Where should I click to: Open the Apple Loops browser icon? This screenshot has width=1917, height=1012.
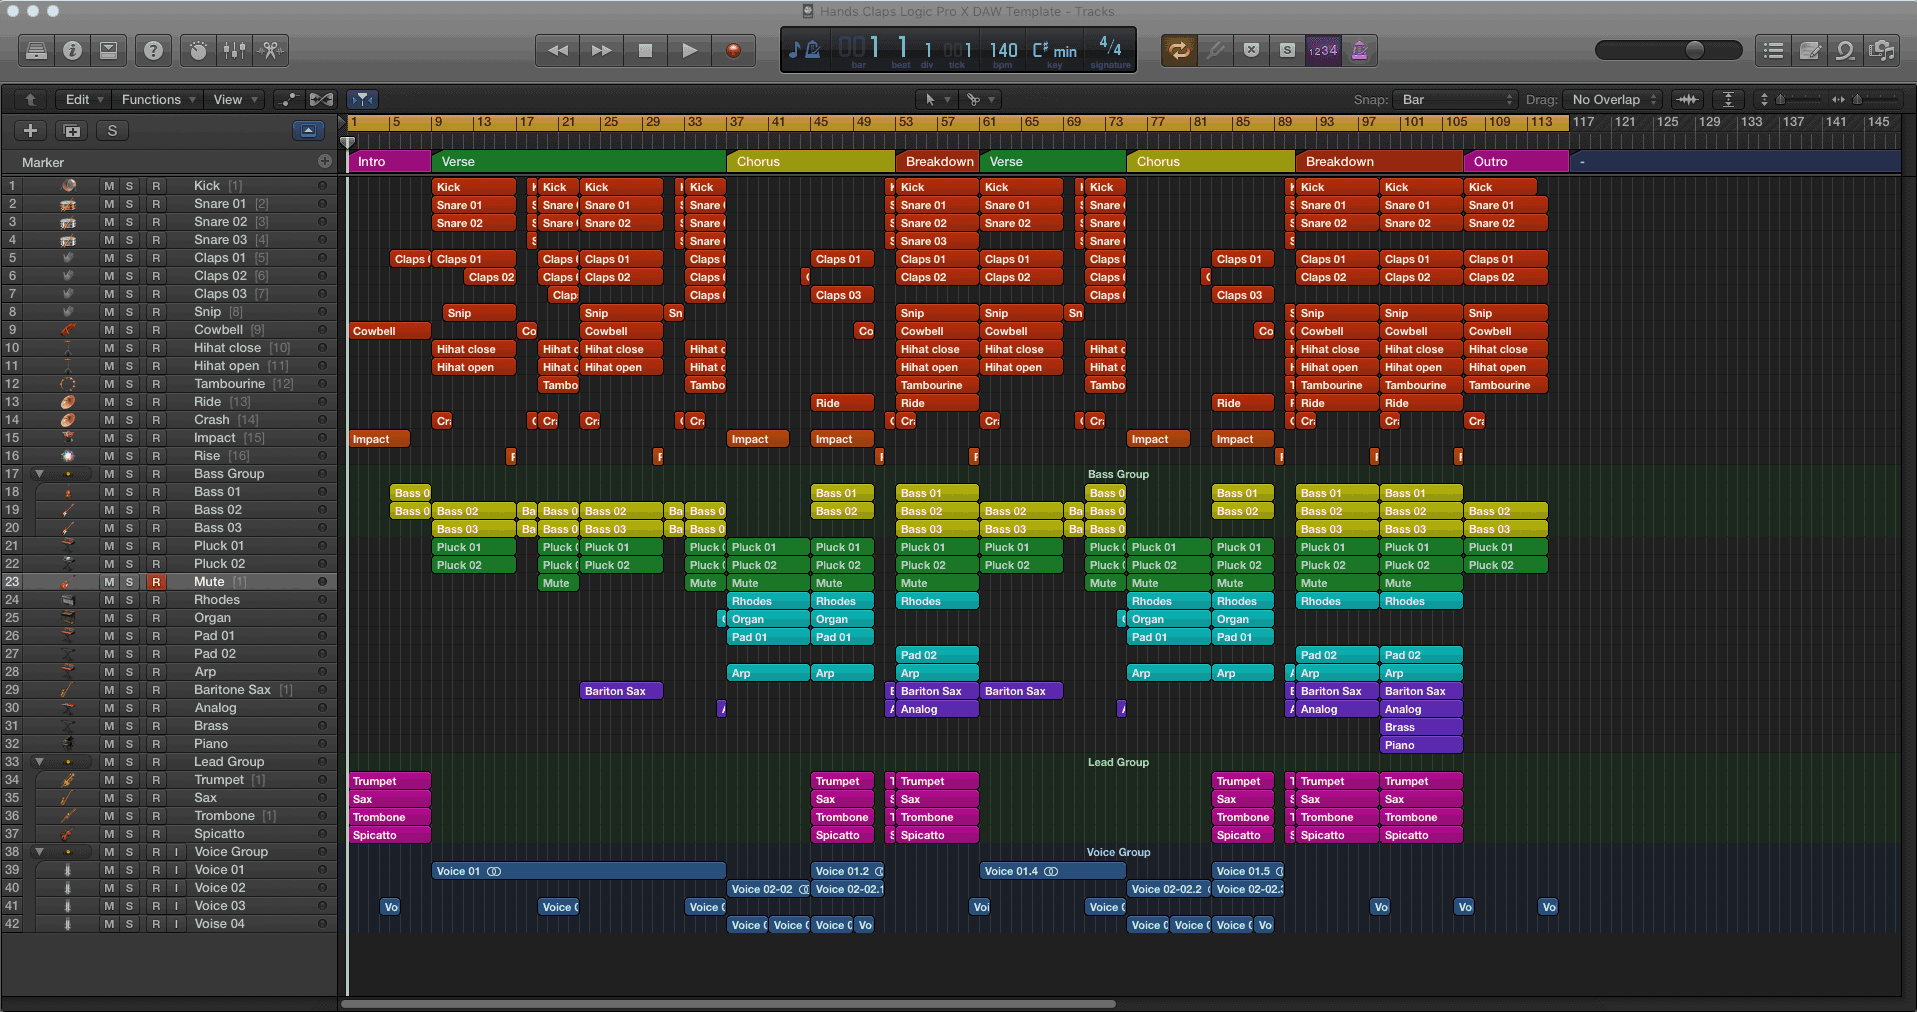pyautogui.click(x=1846, y=50)
